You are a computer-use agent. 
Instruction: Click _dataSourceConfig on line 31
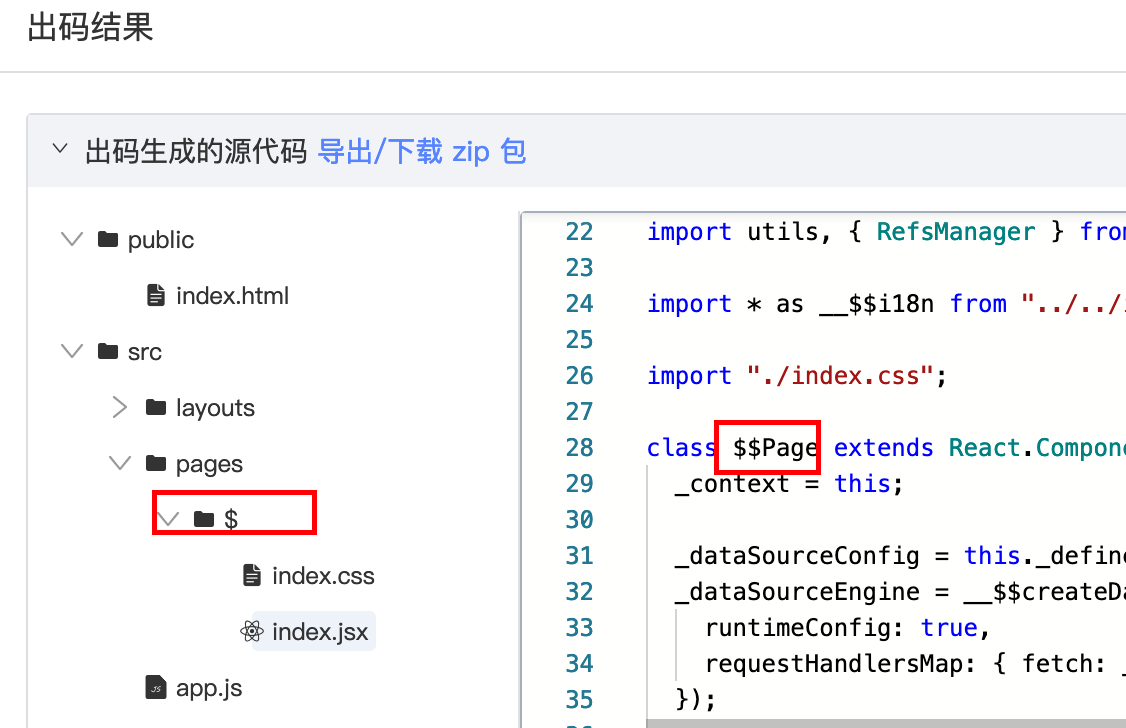797,556
